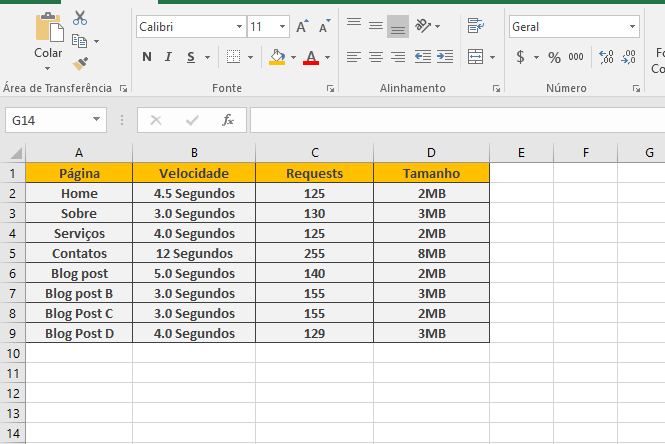Open Alinhamento group dialog launcher
The image size is (665, 444).
496,88
